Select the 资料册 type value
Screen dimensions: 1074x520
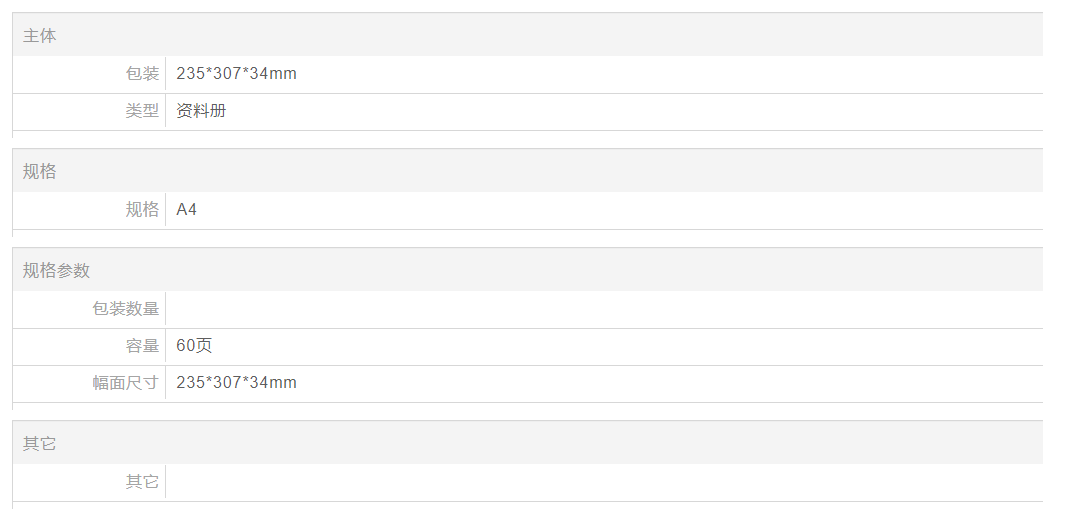201,111
